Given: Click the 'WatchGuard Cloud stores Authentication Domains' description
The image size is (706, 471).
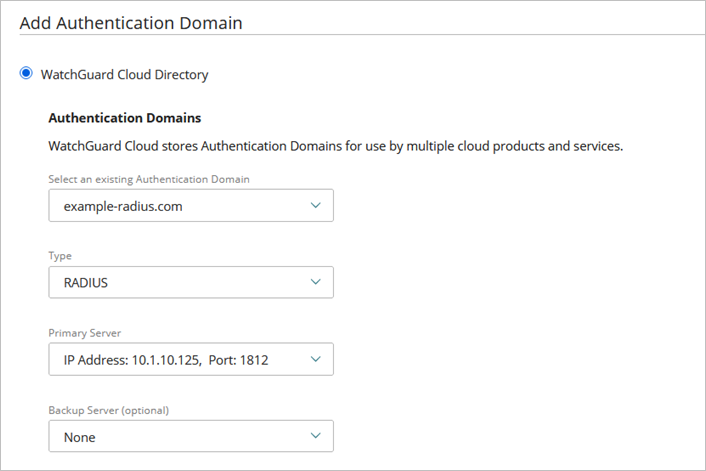Looking at the screenshot, I should [x=335, y=146].
